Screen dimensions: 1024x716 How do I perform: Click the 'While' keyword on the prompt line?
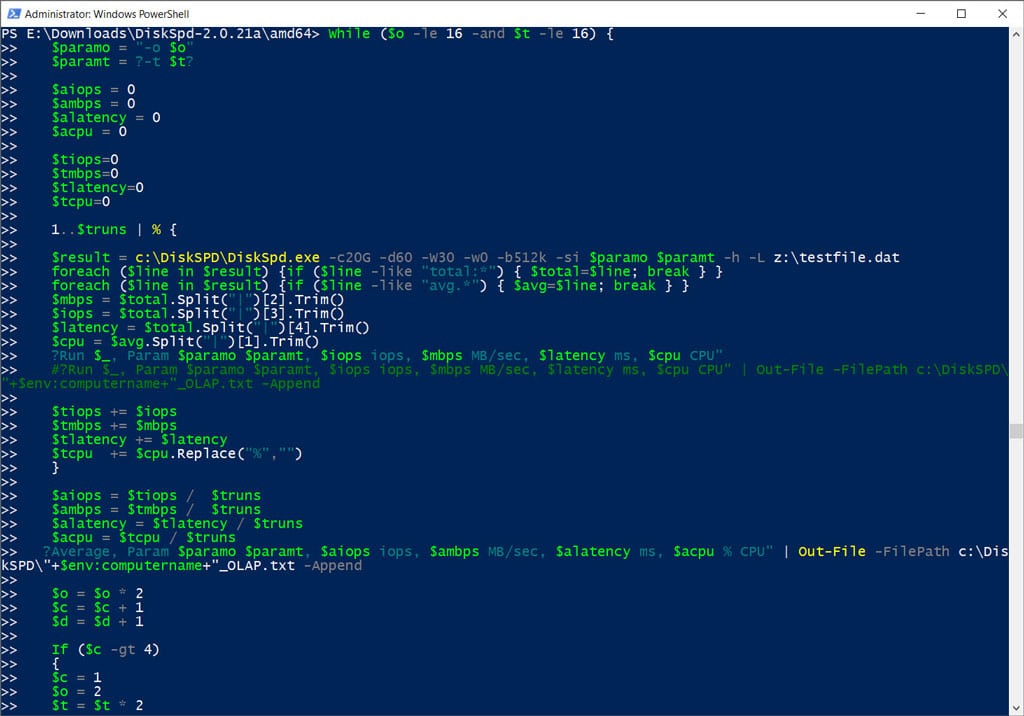349,34
